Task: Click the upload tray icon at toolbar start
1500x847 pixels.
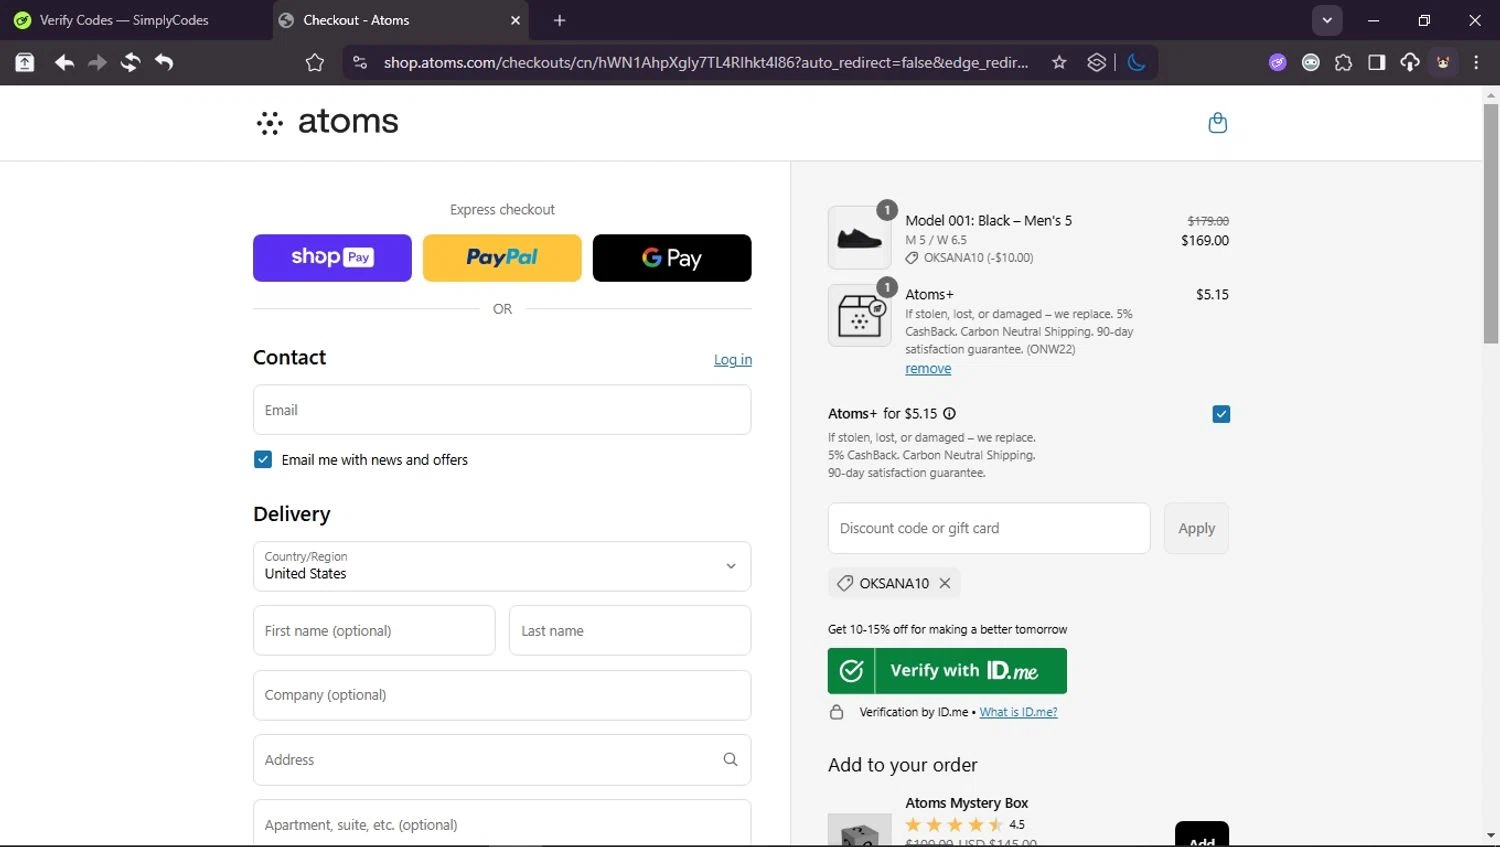Action: 25,62
